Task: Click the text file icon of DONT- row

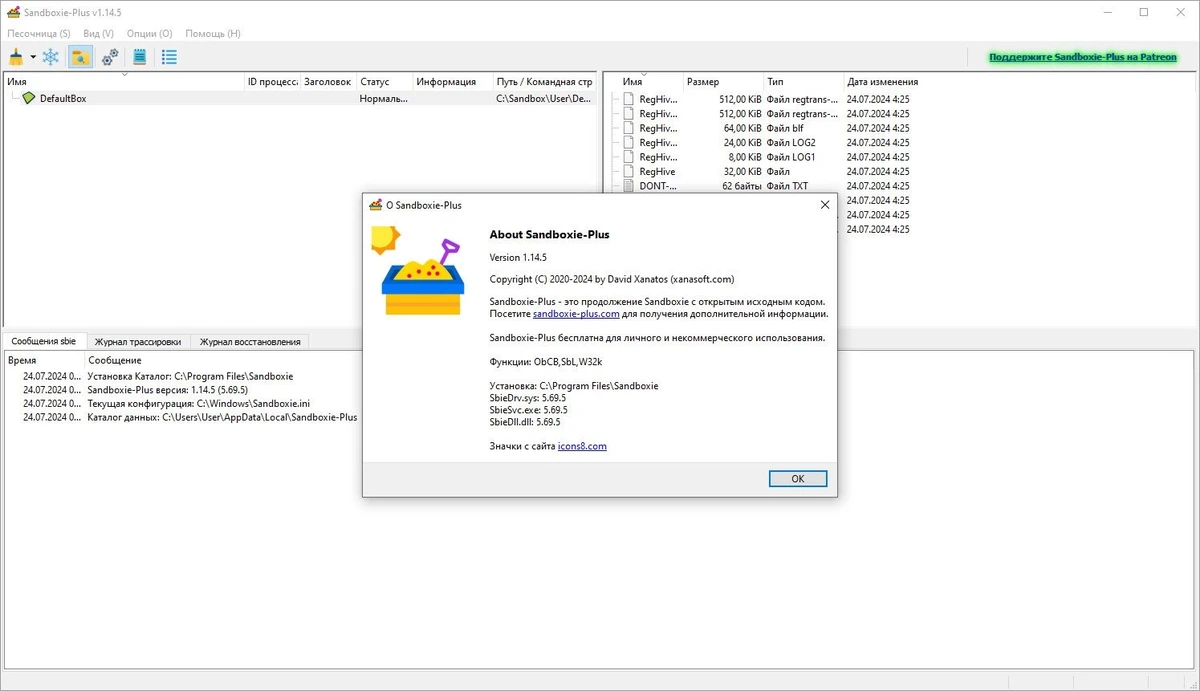Action: (x=629, y=186)
